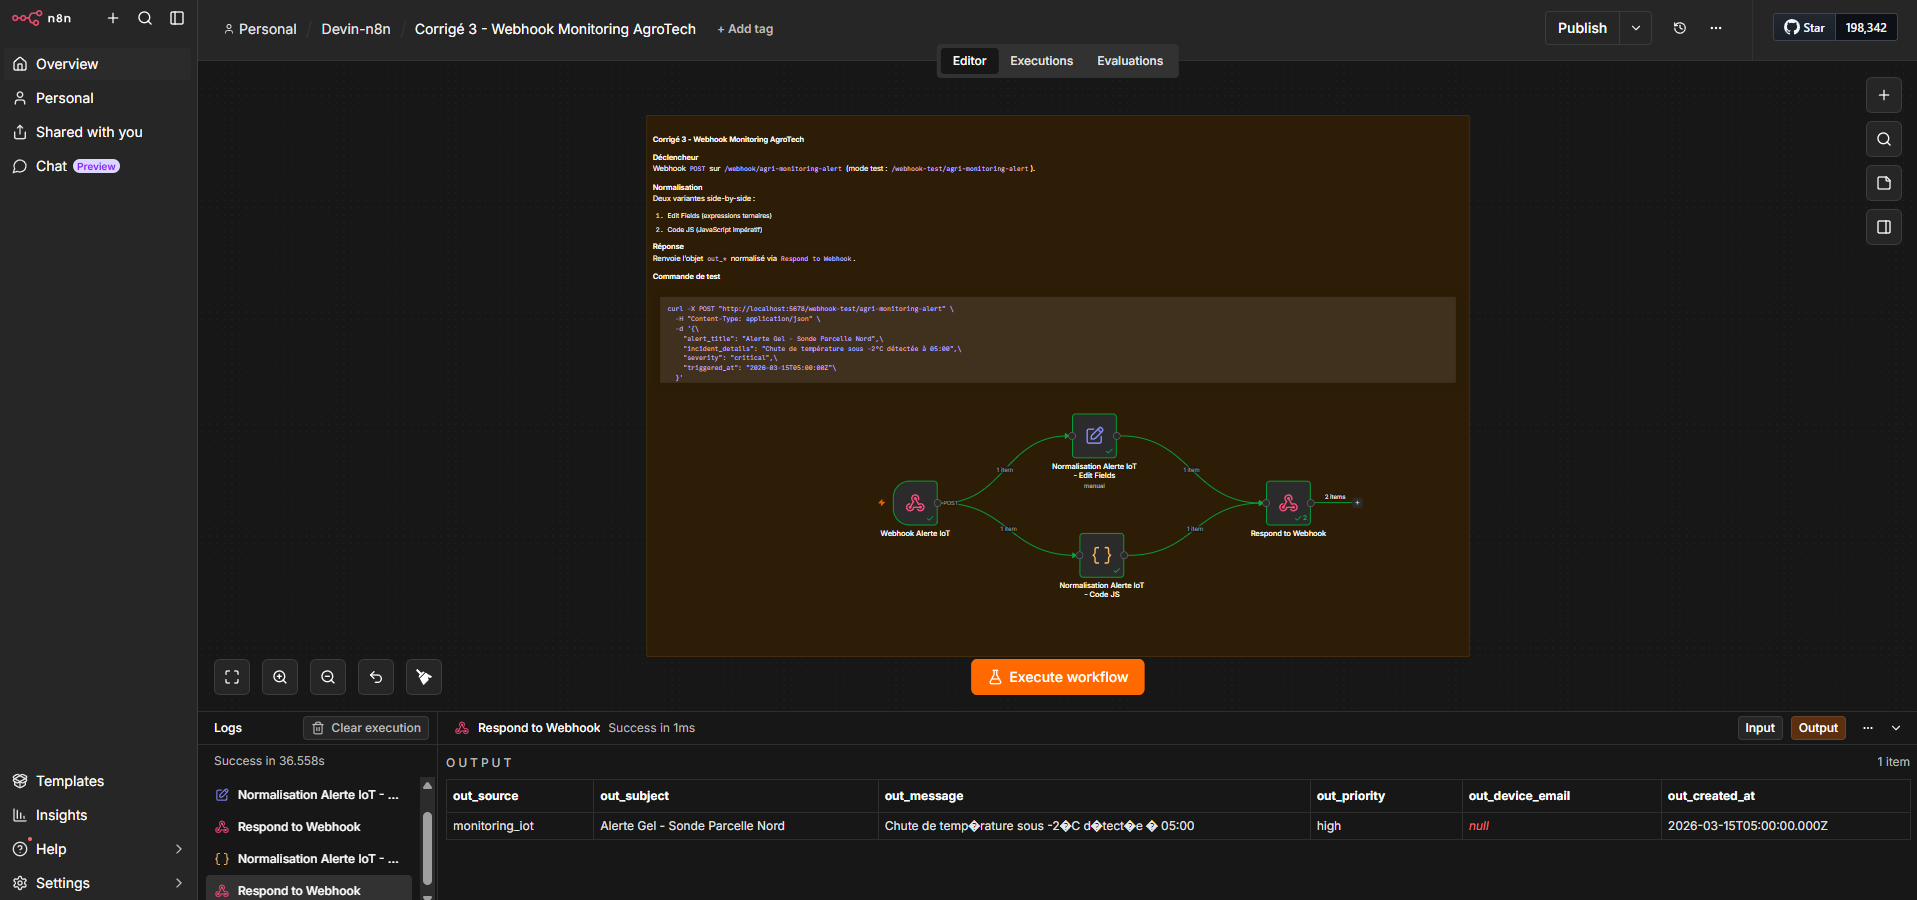Open Shared with you

click(x=97, y=132)
